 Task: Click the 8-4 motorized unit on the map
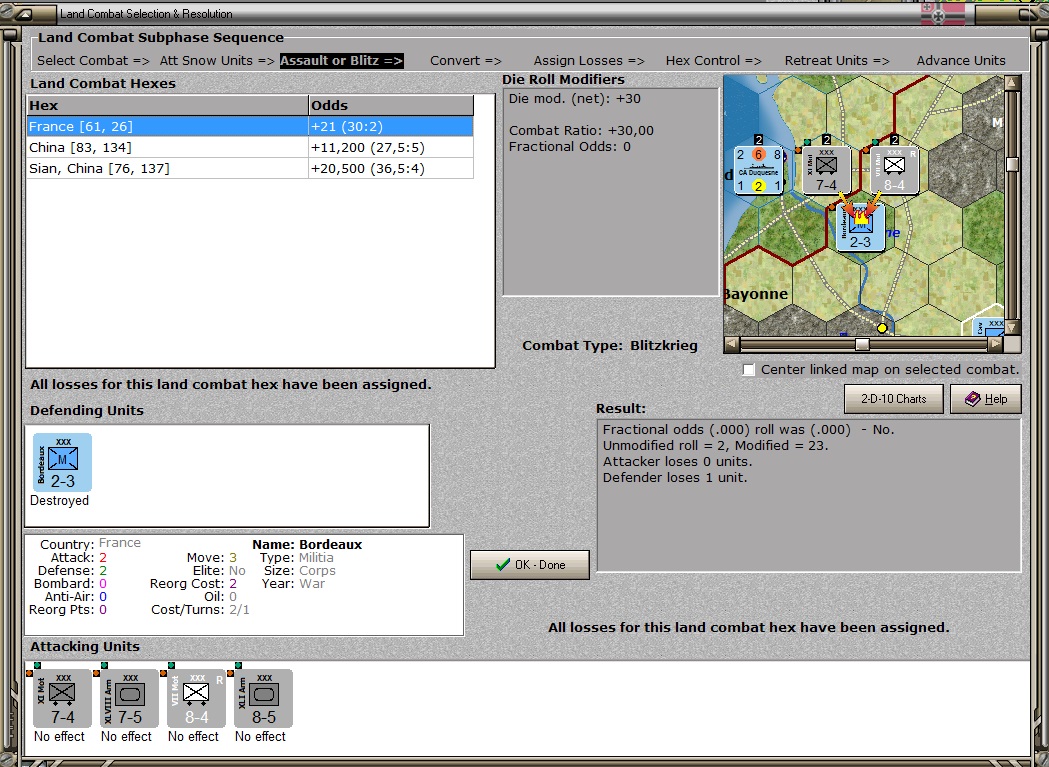[894, 170]
